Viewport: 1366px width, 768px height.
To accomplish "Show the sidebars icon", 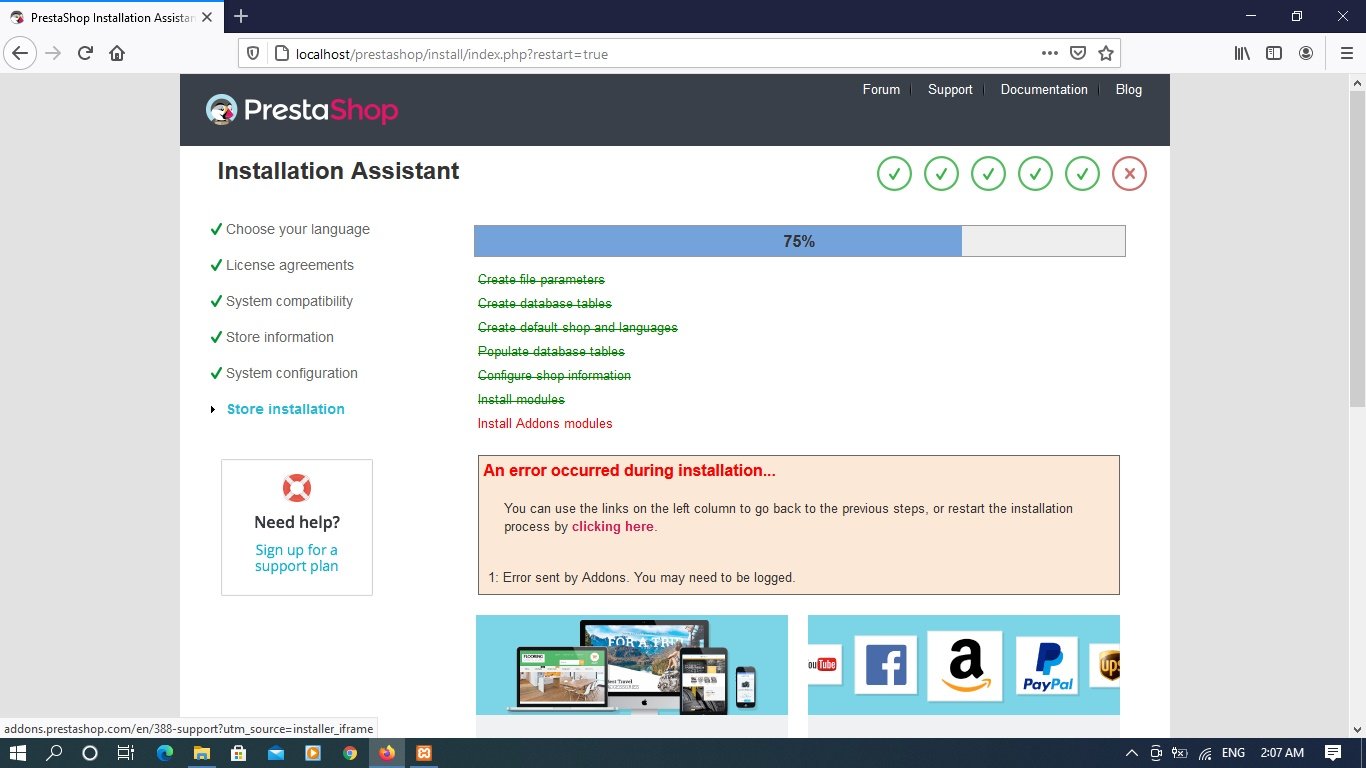I will pos(1274,54).
